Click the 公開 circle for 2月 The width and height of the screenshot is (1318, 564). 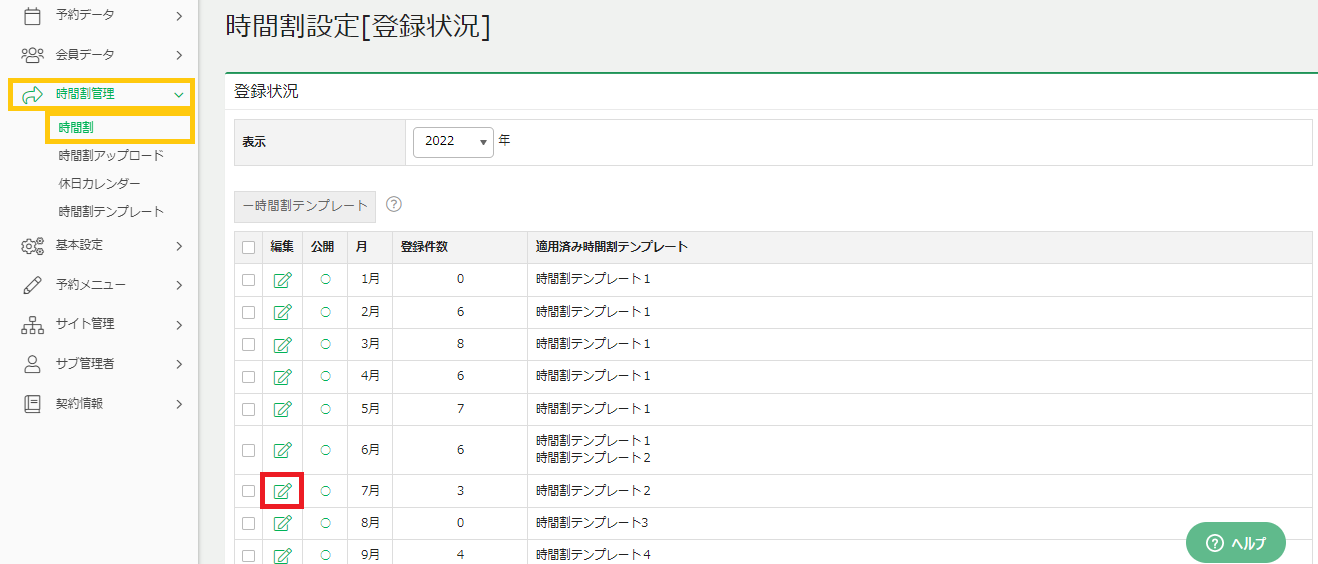point(325,312)
